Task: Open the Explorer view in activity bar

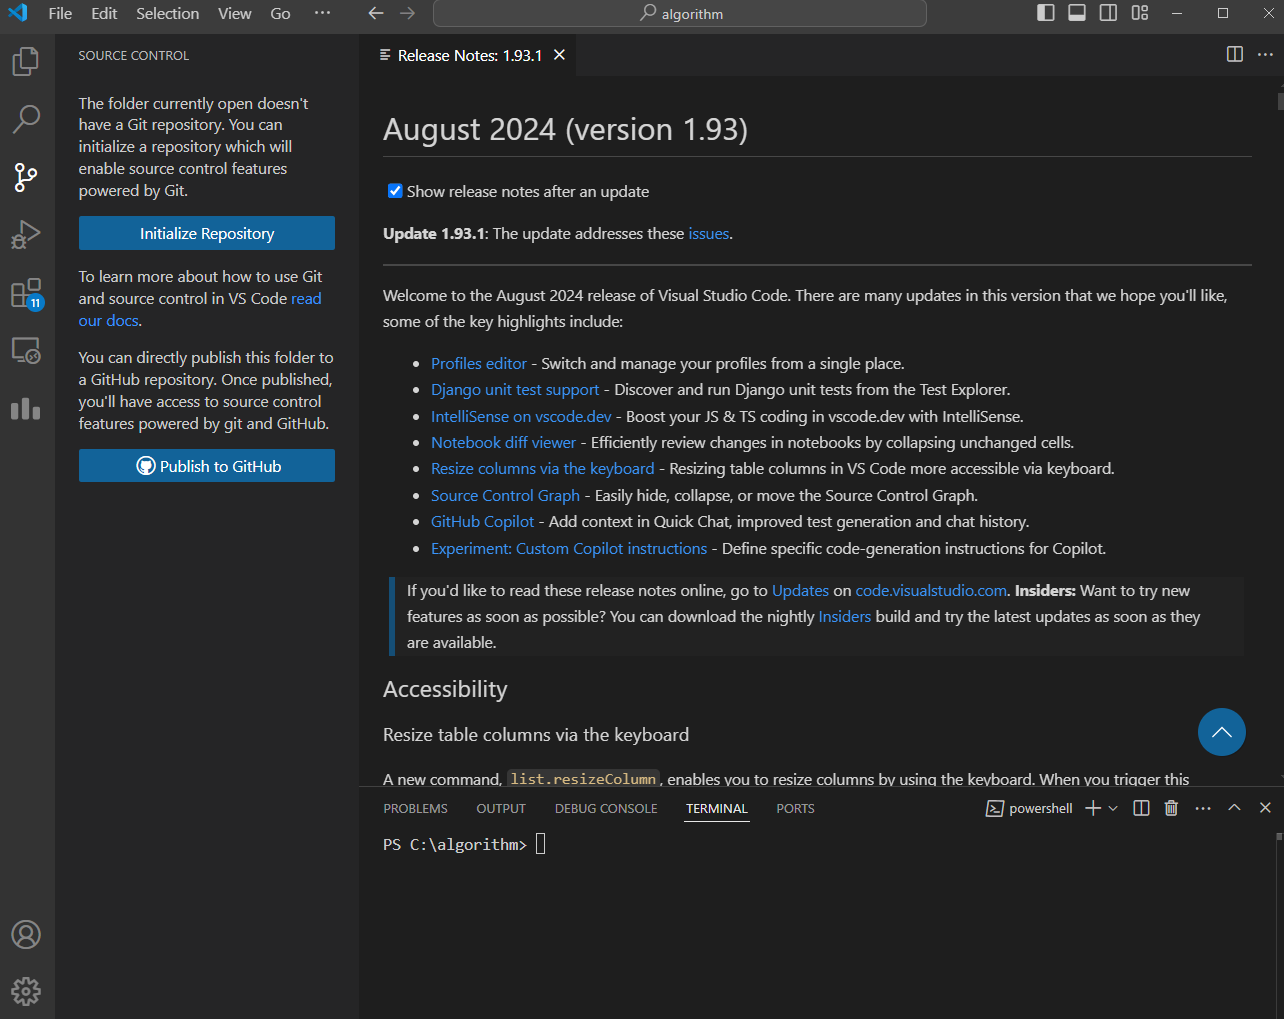Action: (26, 62)
